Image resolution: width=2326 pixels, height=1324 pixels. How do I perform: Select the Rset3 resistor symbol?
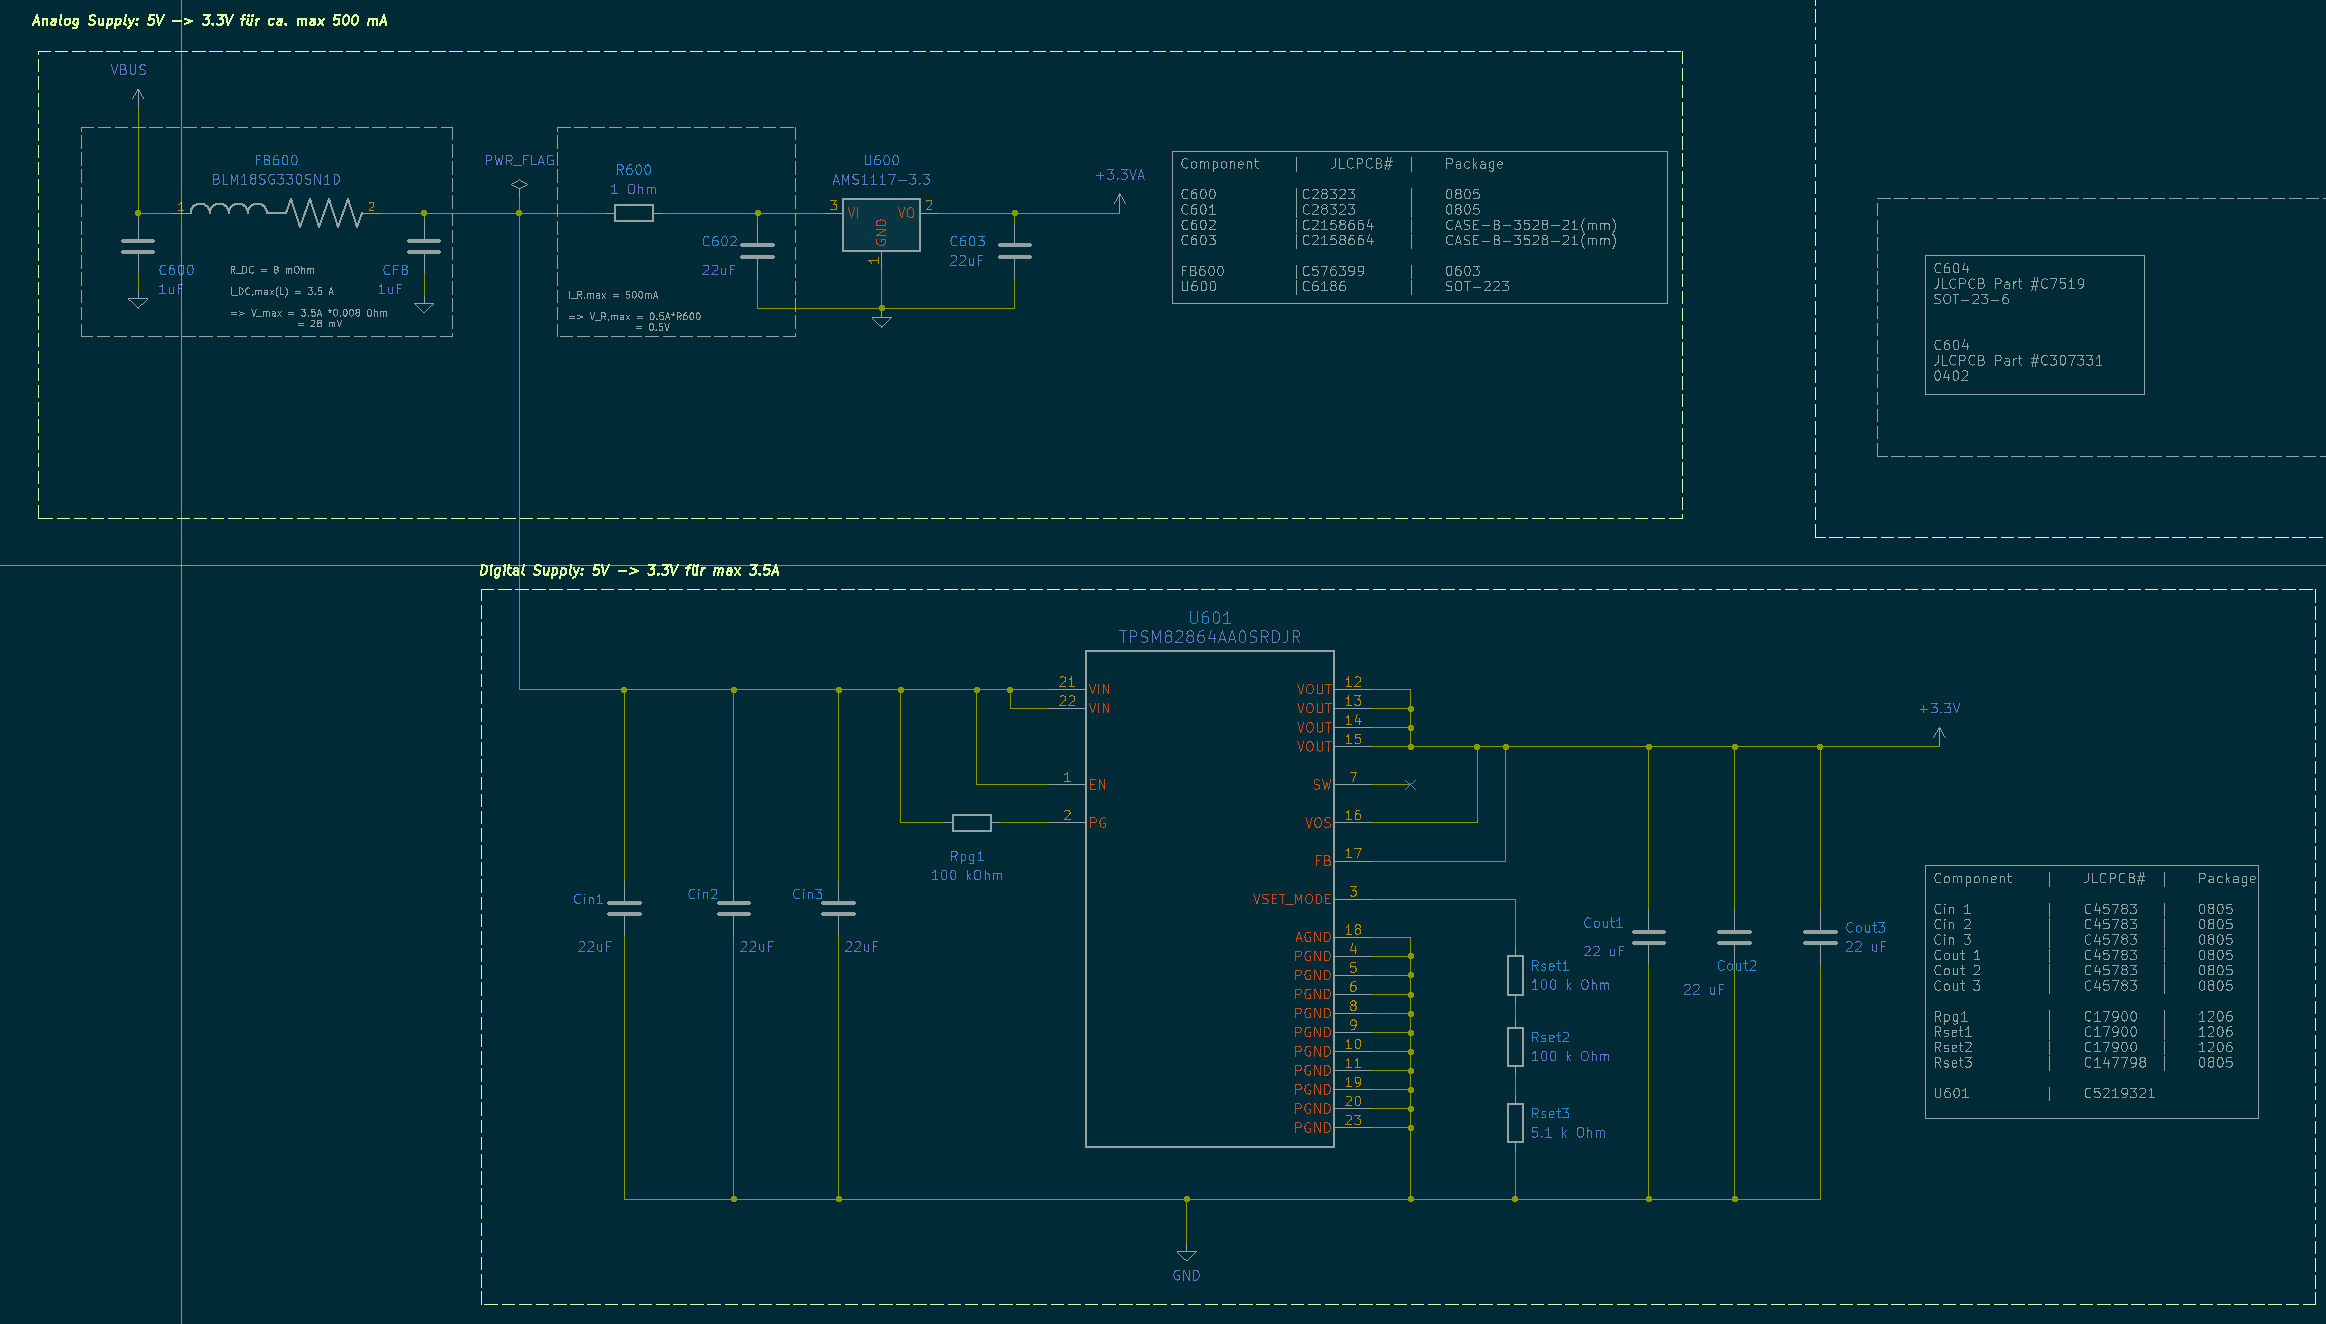(1515, 1123)
